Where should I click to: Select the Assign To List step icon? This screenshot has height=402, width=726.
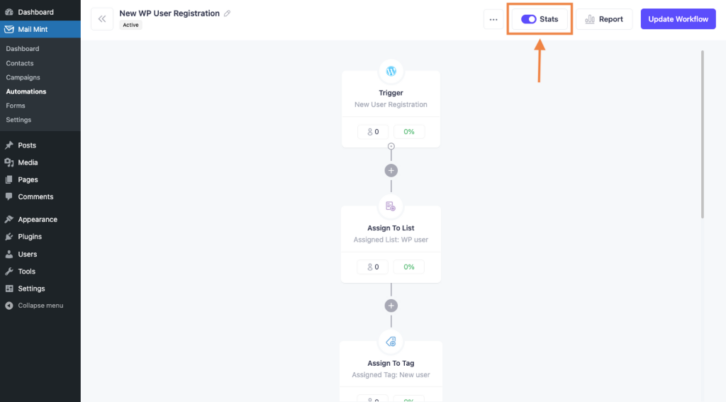[391, 206]
